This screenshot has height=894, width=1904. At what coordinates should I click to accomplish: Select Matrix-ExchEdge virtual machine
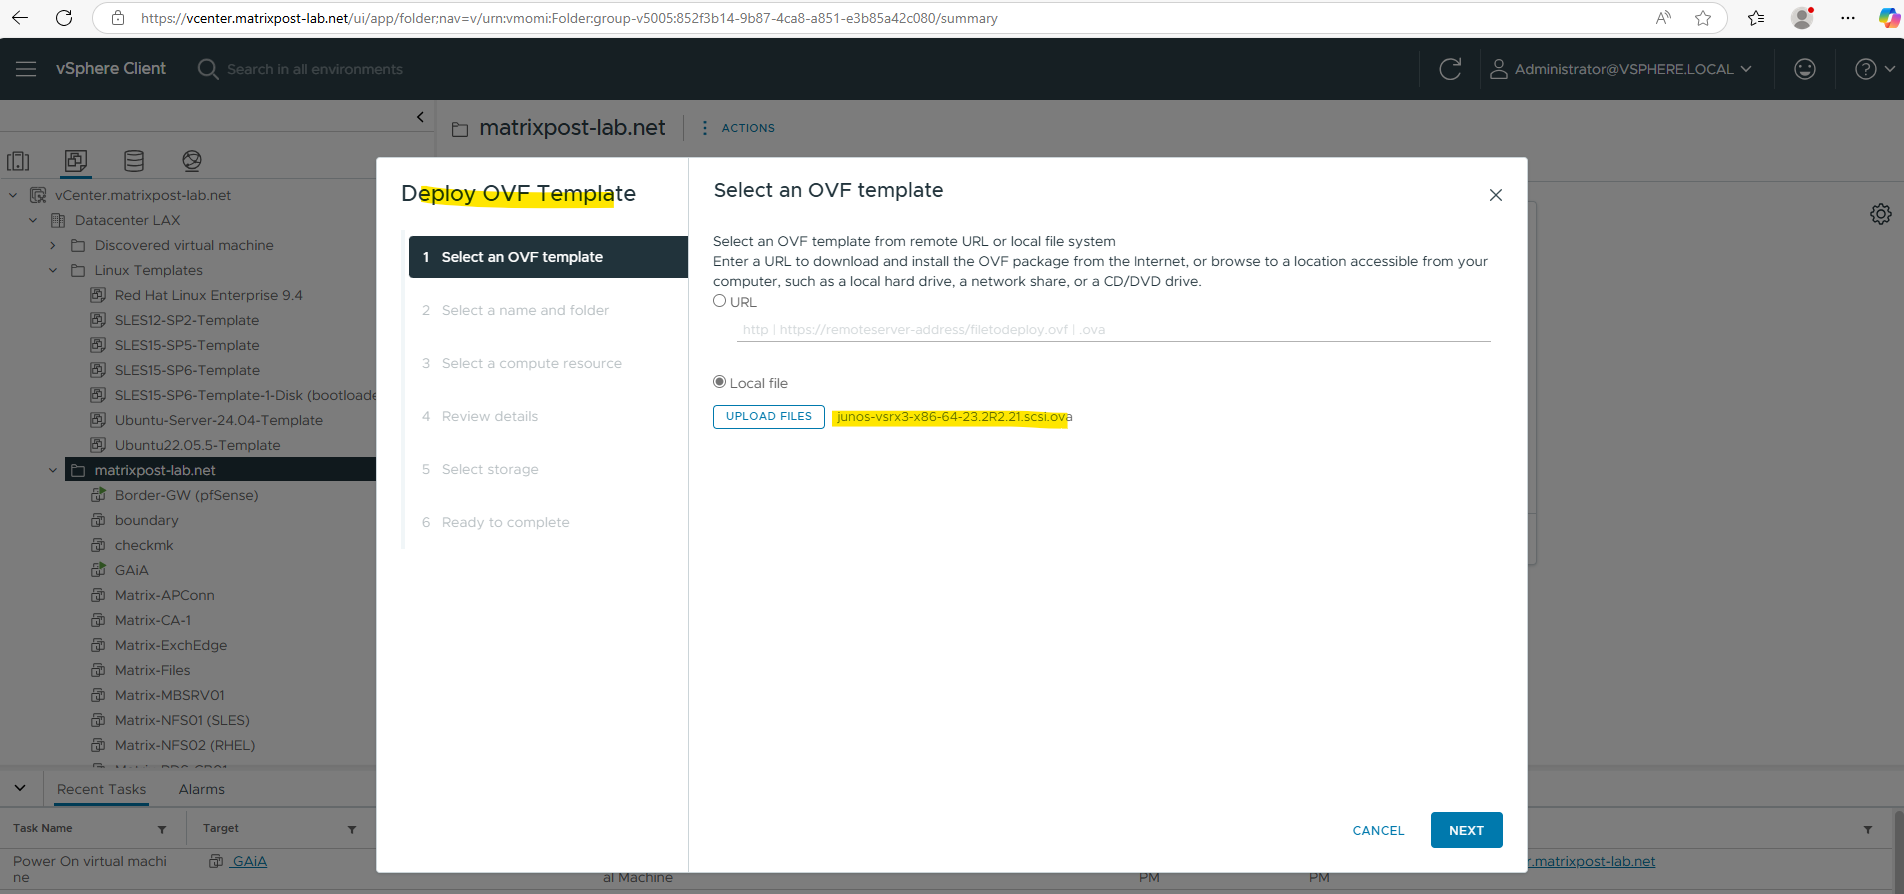pyautogui.click(x=171, y=645)
